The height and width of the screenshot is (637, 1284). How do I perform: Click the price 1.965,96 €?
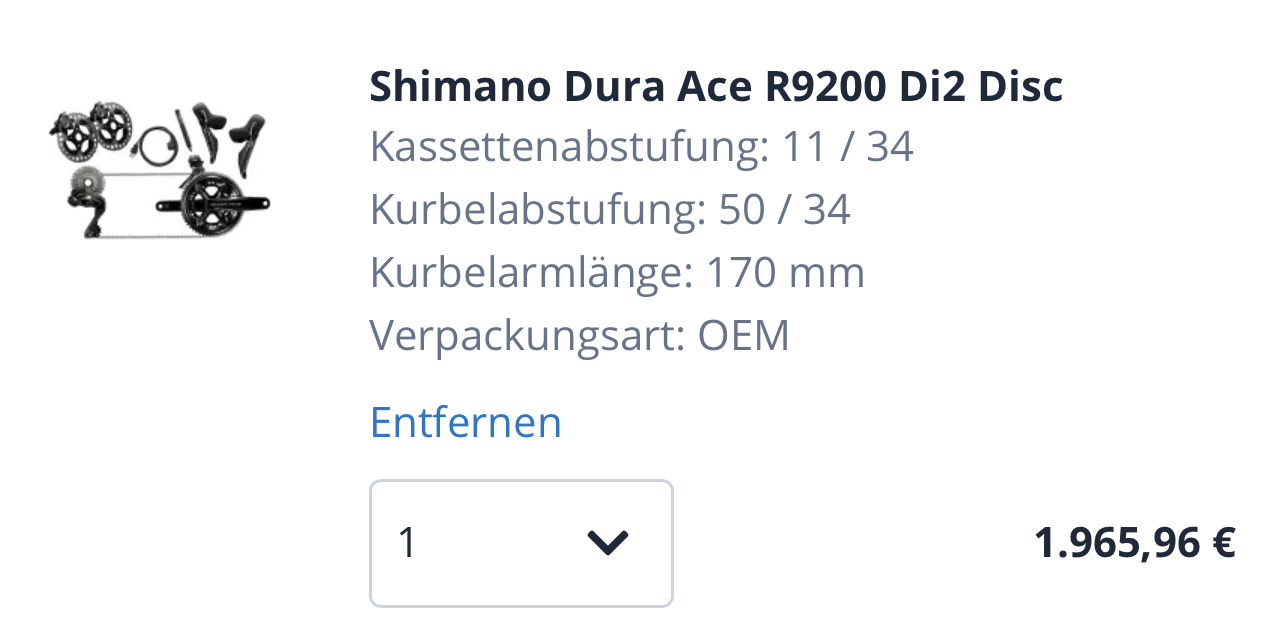(1134, 543)
